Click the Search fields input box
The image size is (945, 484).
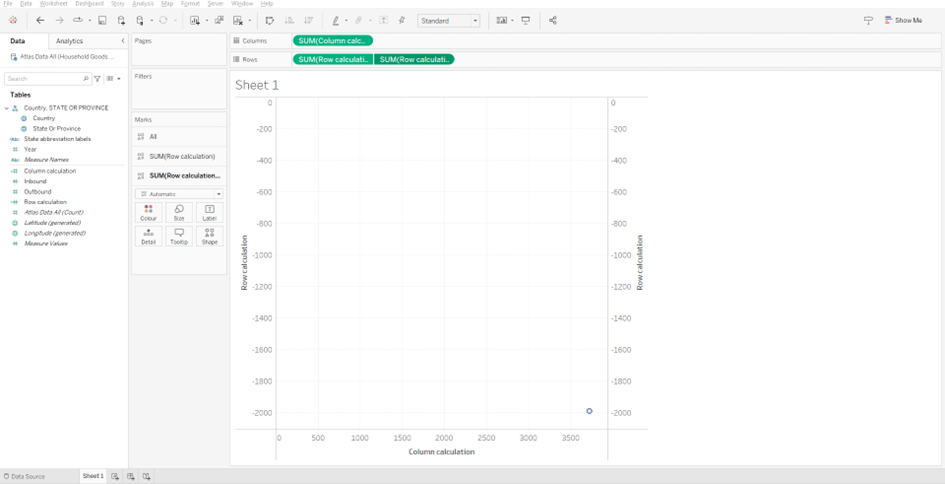coord(48,79)
